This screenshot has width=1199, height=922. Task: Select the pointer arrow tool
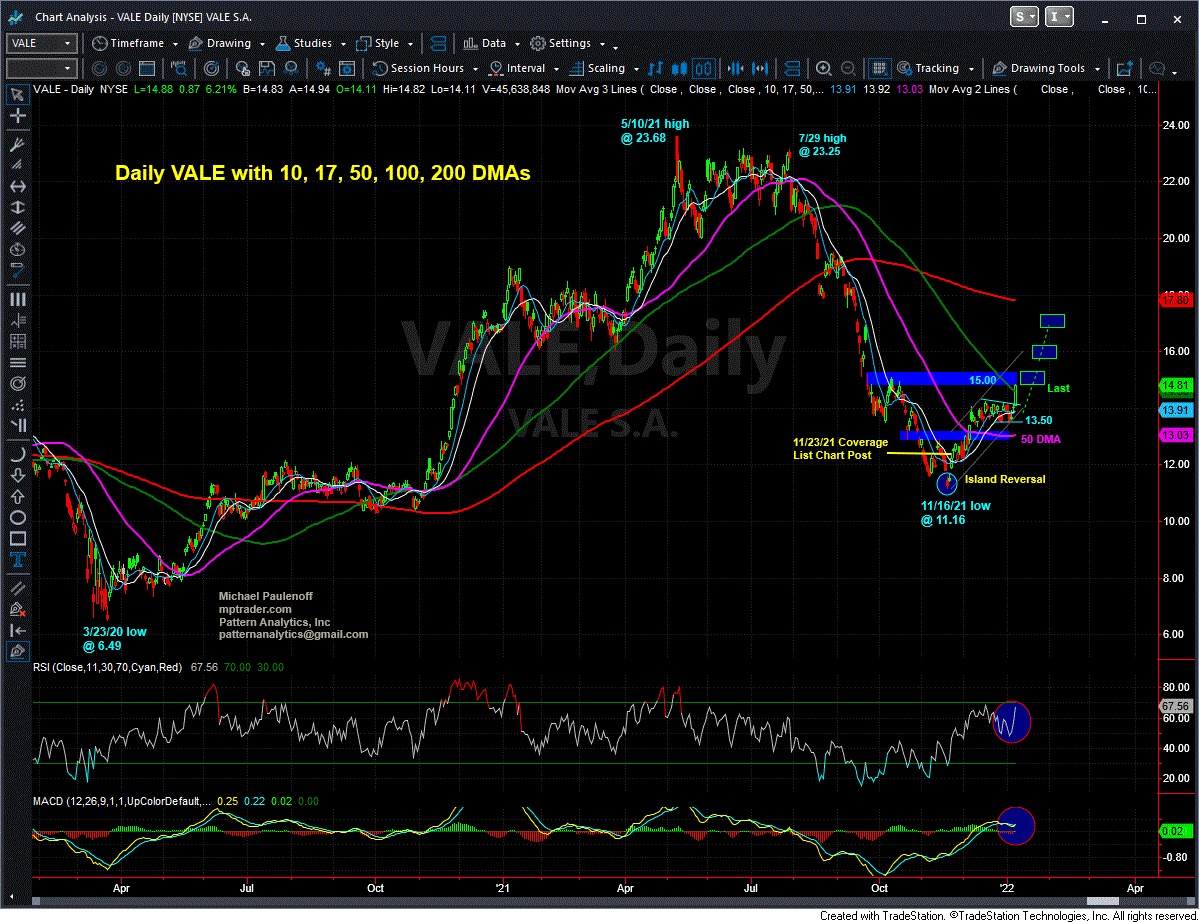click(17, 95)
